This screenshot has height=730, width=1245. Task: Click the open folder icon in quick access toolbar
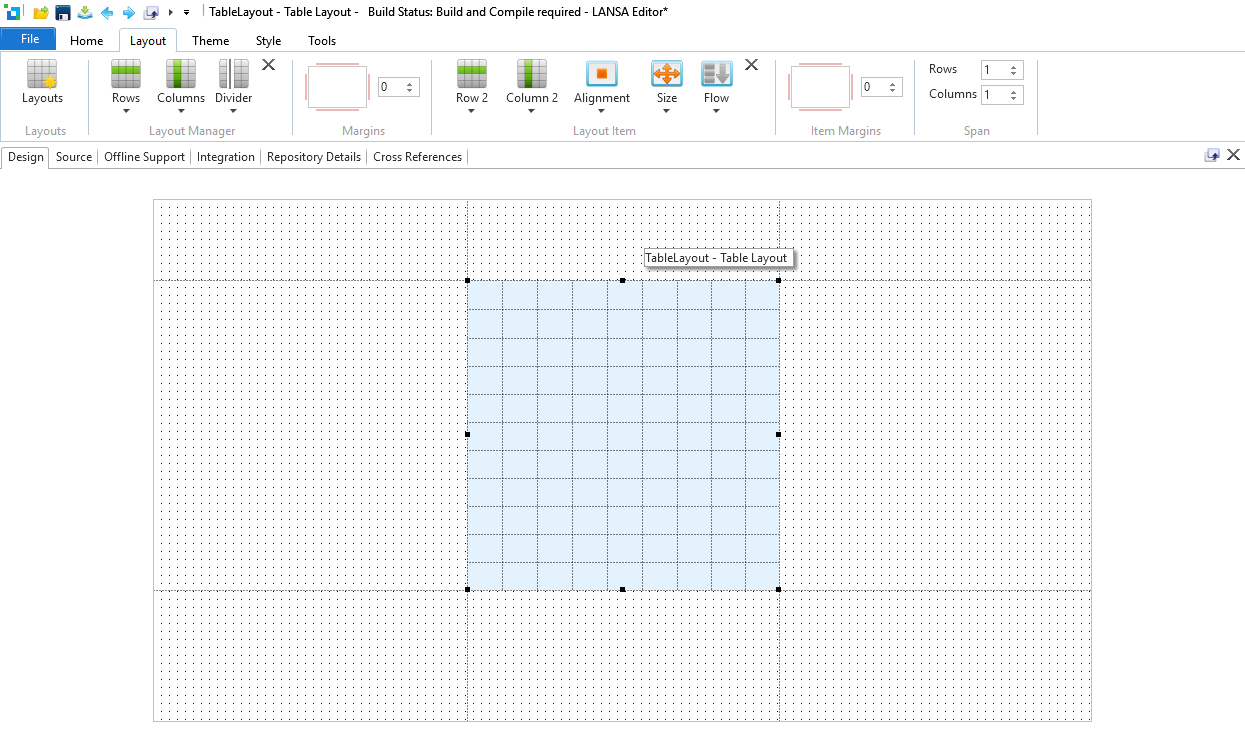coord(41,12)
